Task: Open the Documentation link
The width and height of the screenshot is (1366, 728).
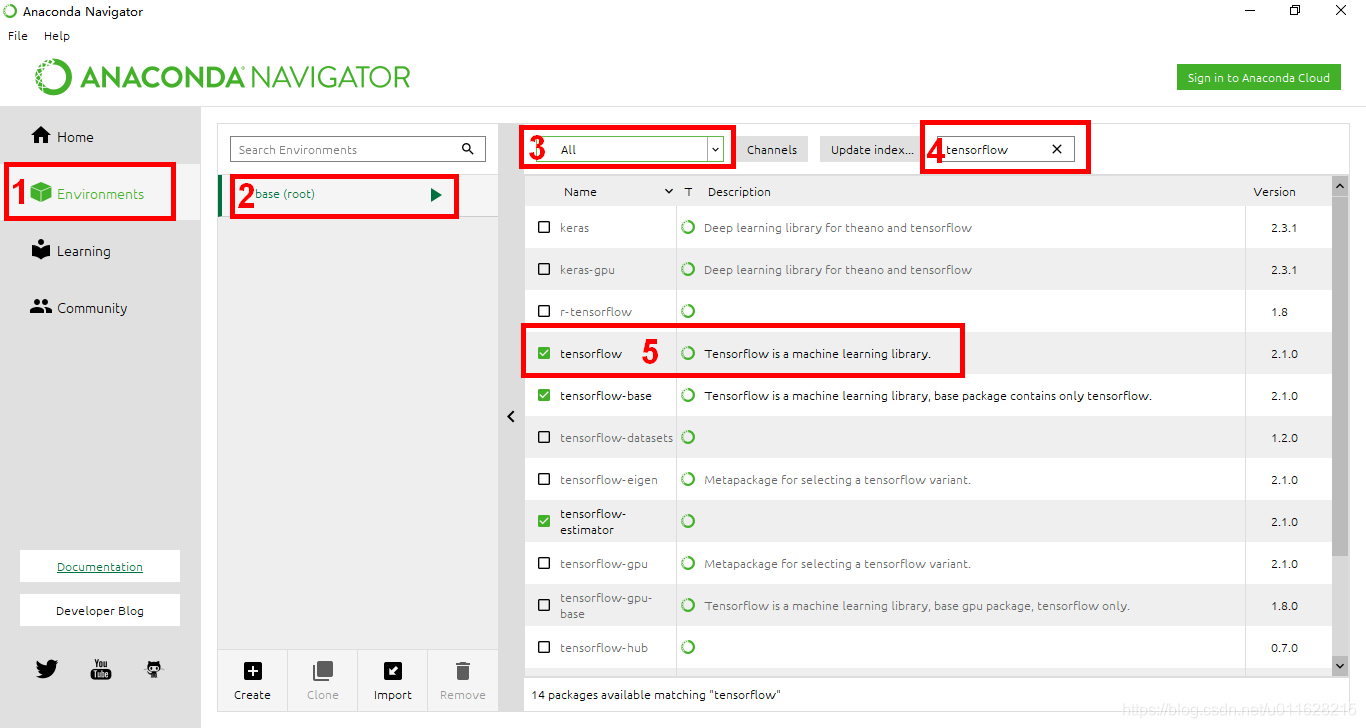Action: pyautogui.click(x=100, y=566)
